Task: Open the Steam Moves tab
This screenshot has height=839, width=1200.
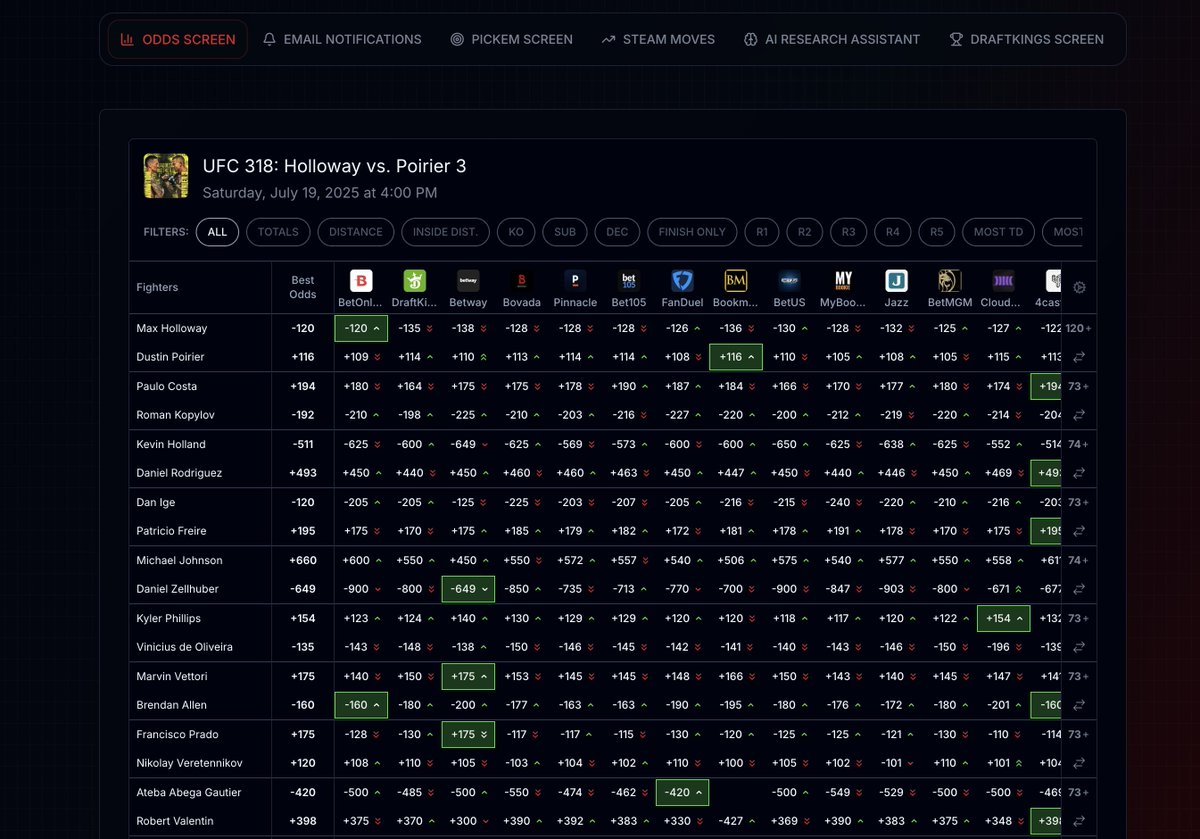Action: 658,40
